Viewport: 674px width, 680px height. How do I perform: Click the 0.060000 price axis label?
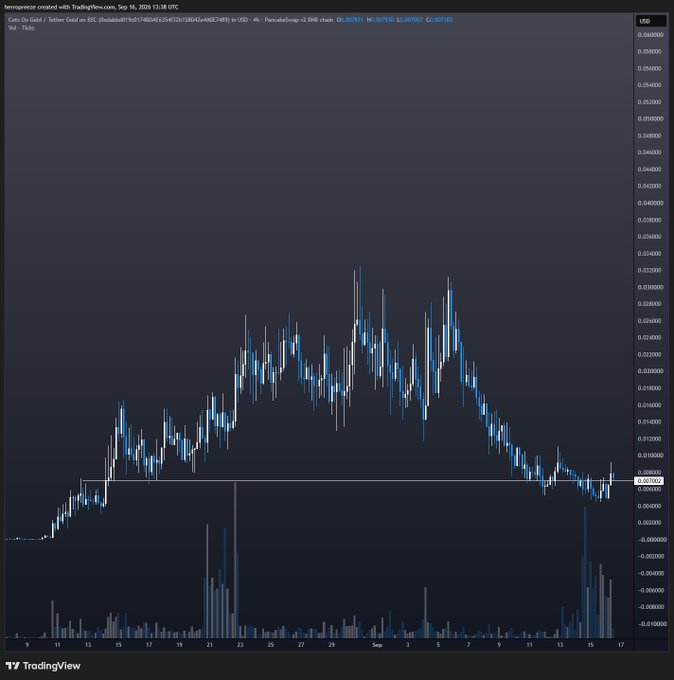tap(650, 35)
